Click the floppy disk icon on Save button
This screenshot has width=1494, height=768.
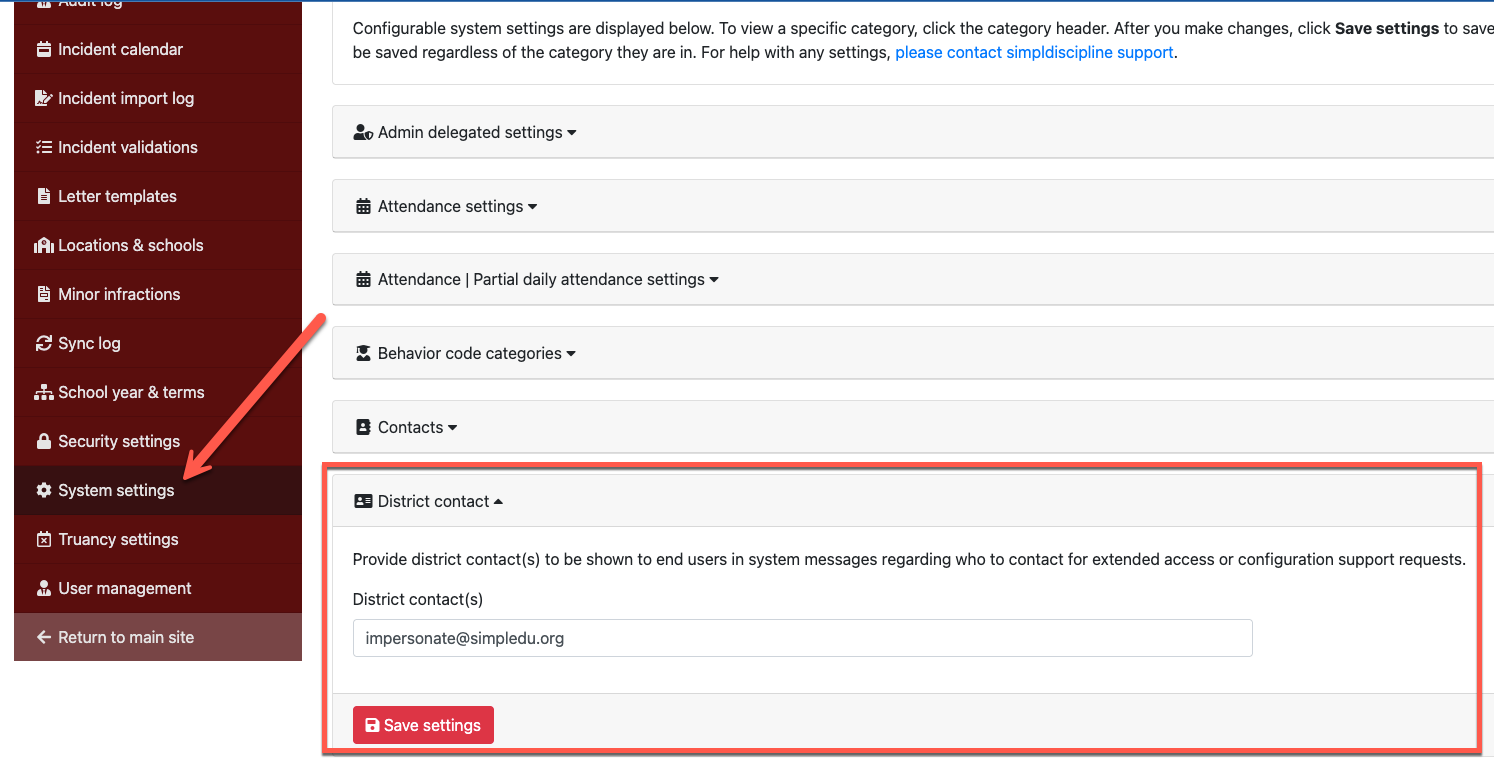[372, 725]
